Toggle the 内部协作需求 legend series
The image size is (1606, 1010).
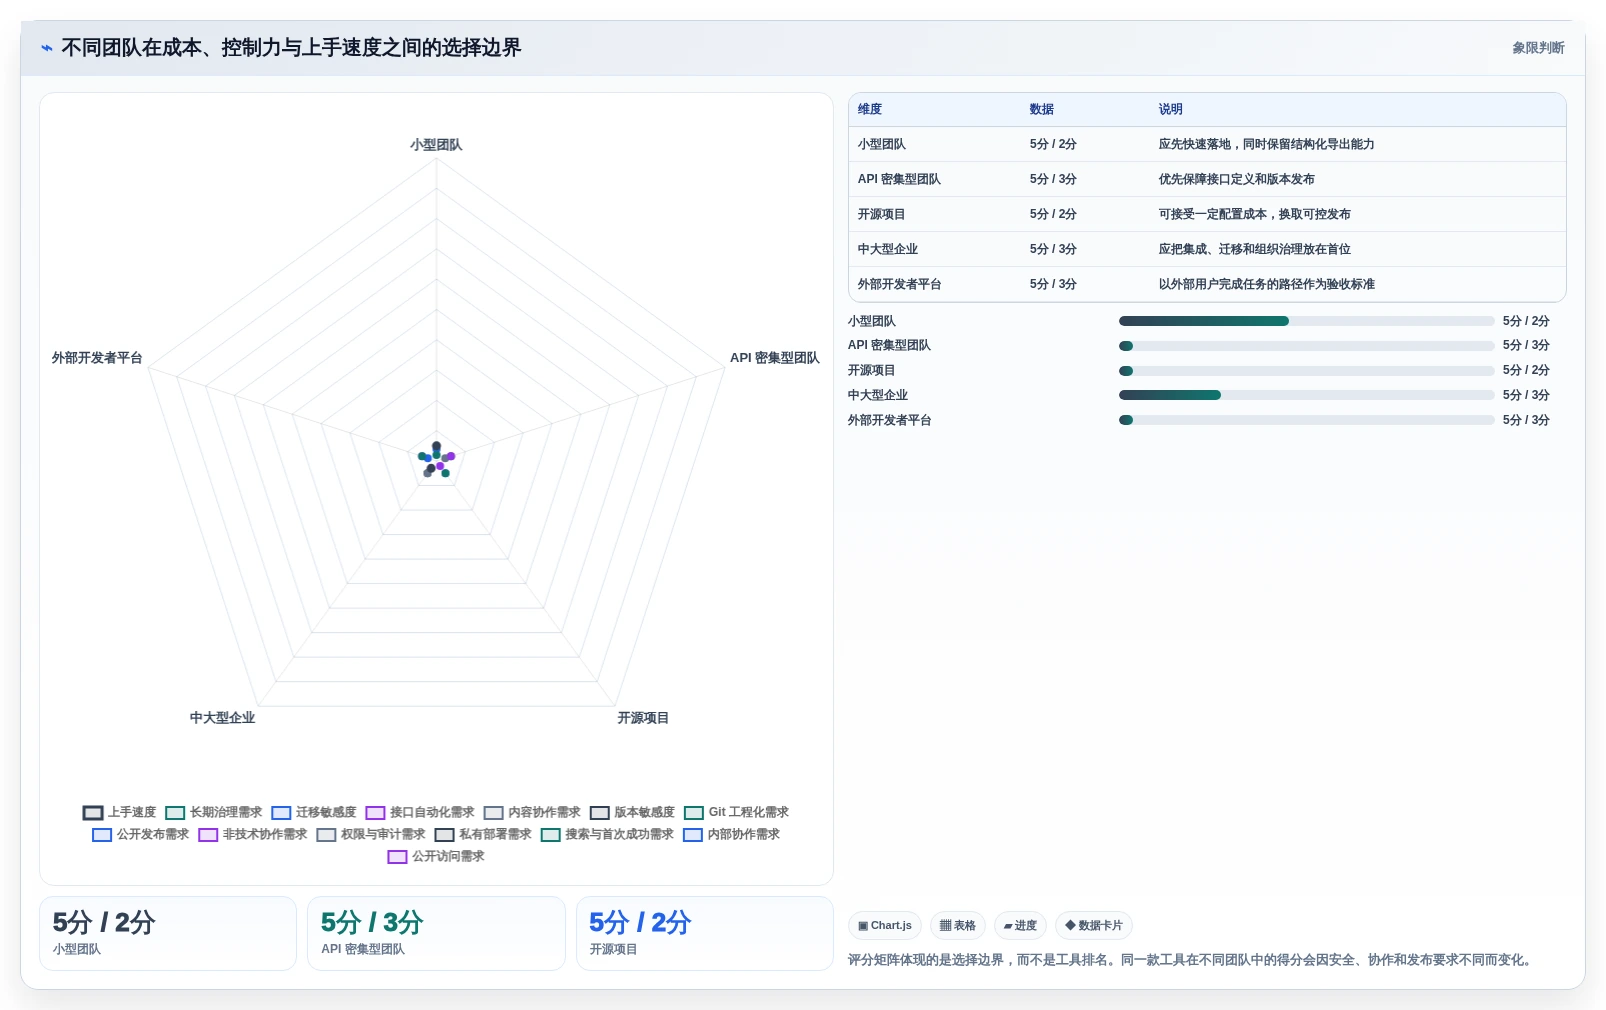730,834
